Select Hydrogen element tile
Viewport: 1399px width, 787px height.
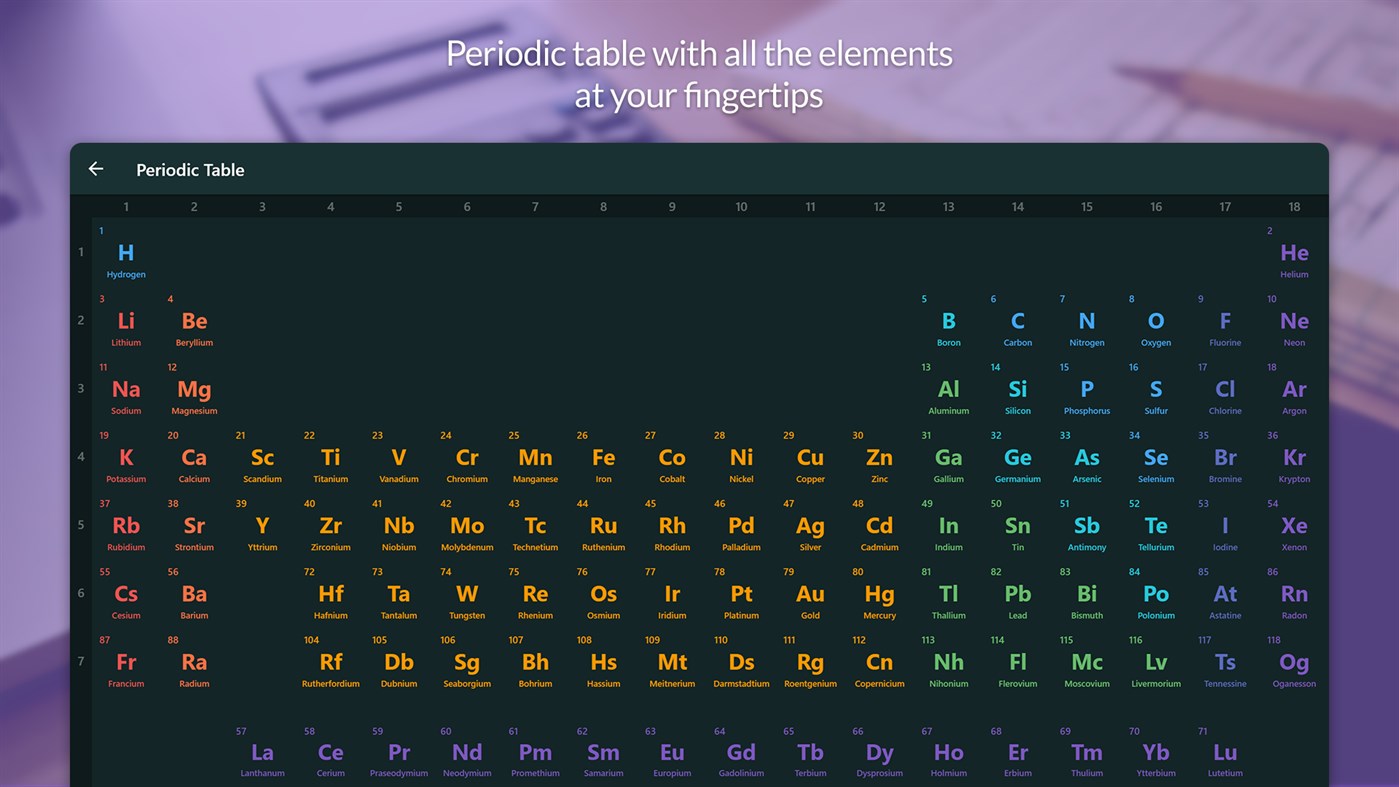(x=125, y=256)
